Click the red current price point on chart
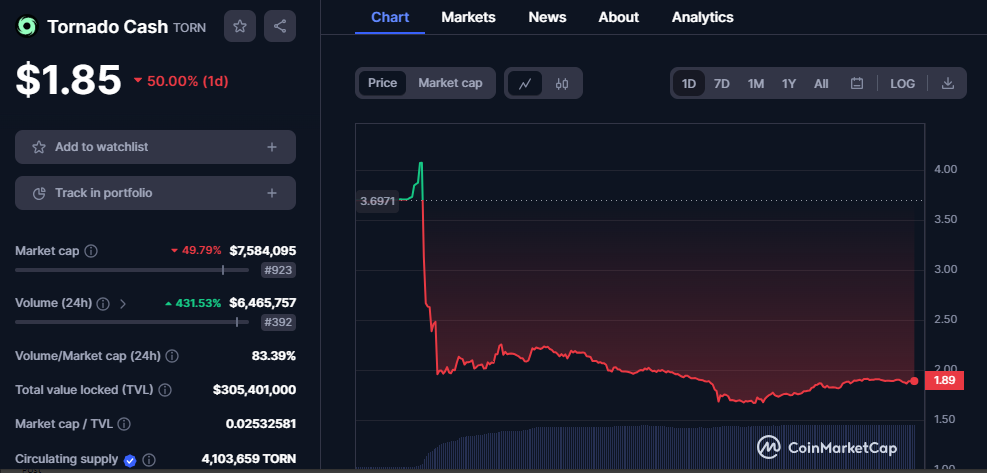The image size is (987, 473). point(914,381)
